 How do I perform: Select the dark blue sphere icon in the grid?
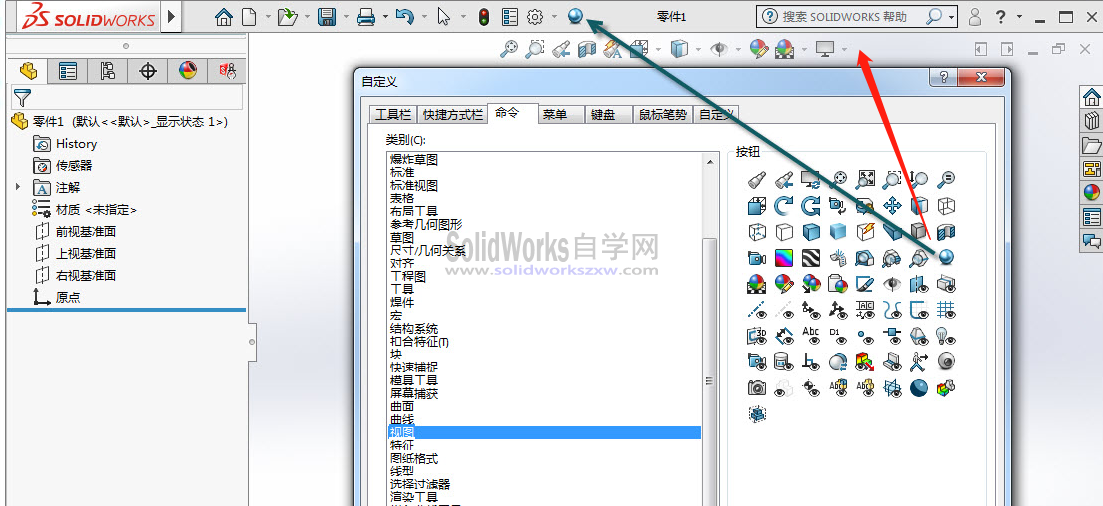919,388
